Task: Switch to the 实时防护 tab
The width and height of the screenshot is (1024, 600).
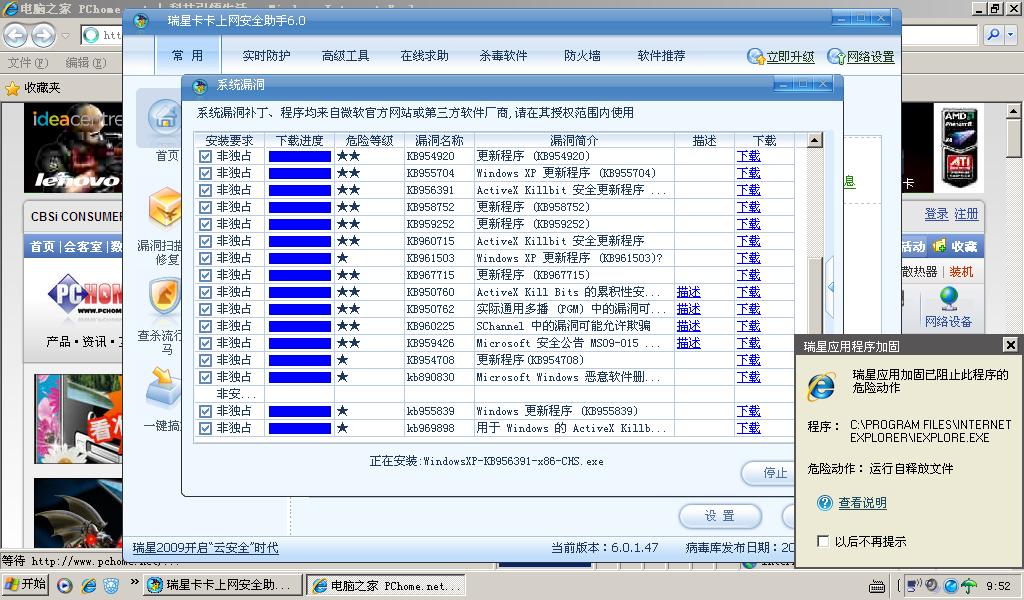Action: click(266, 56)
